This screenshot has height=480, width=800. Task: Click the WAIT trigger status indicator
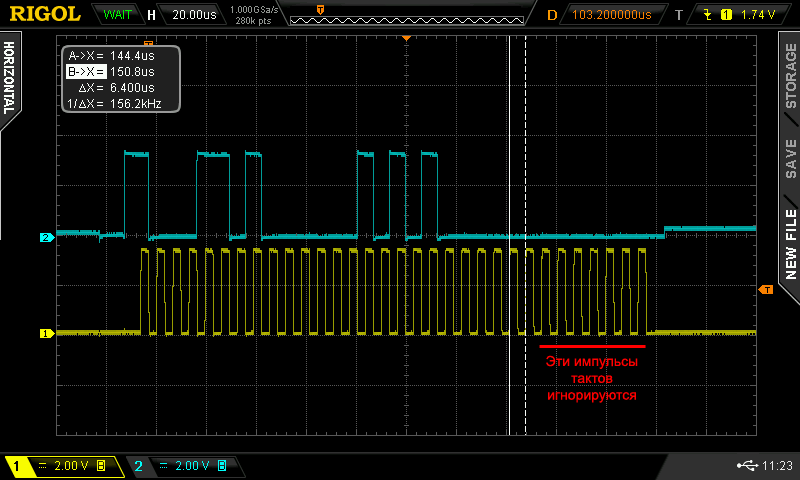click(x=119, y=15)
